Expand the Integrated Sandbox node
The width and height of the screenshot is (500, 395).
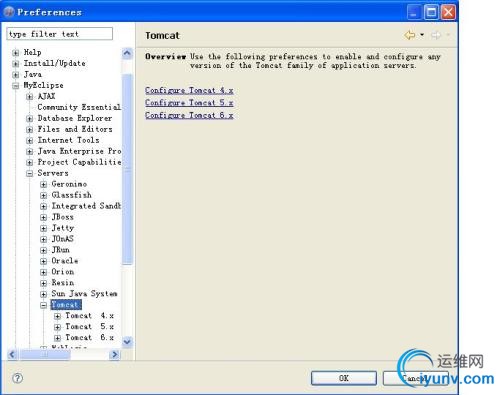[43, 206]
